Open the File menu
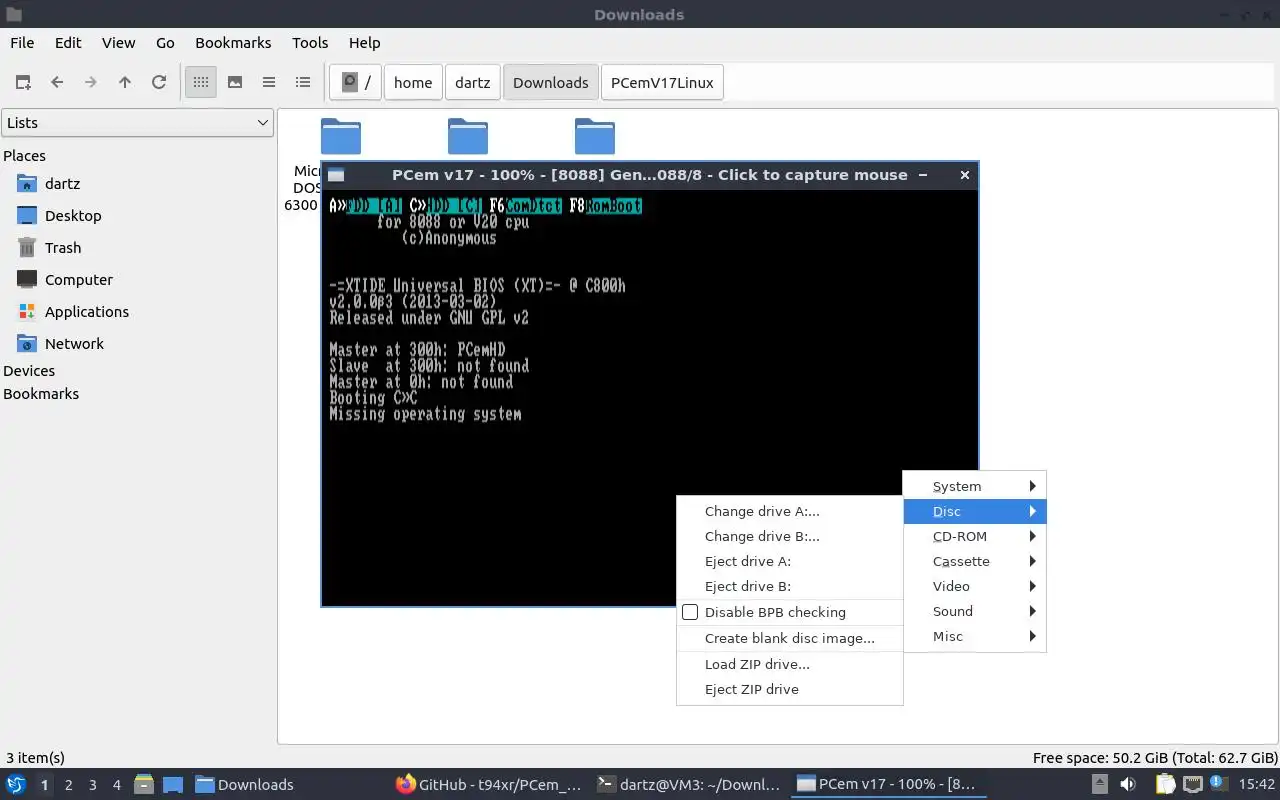The width and height of the screenshot is (1280, 800). pyautogui.click(x=22, y=43)
